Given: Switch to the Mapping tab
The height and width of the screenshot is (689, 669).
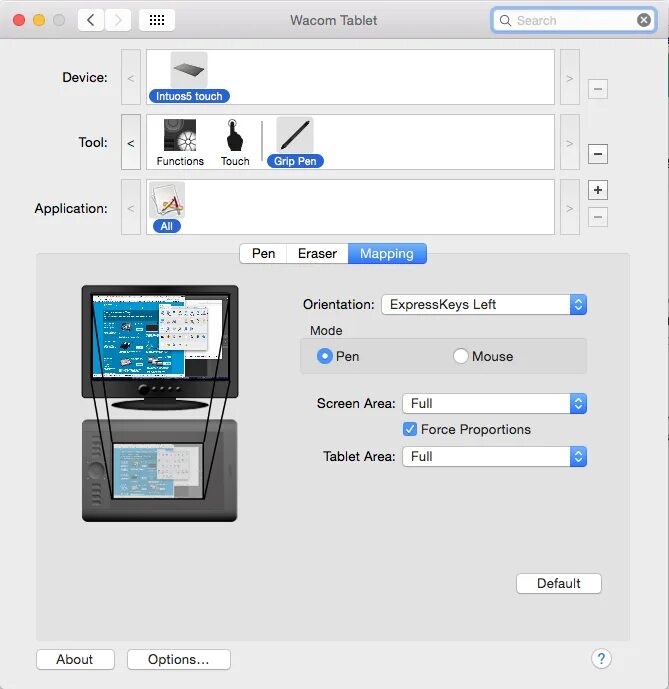Looking at the screenshot, I should click(x=387, y=254).
